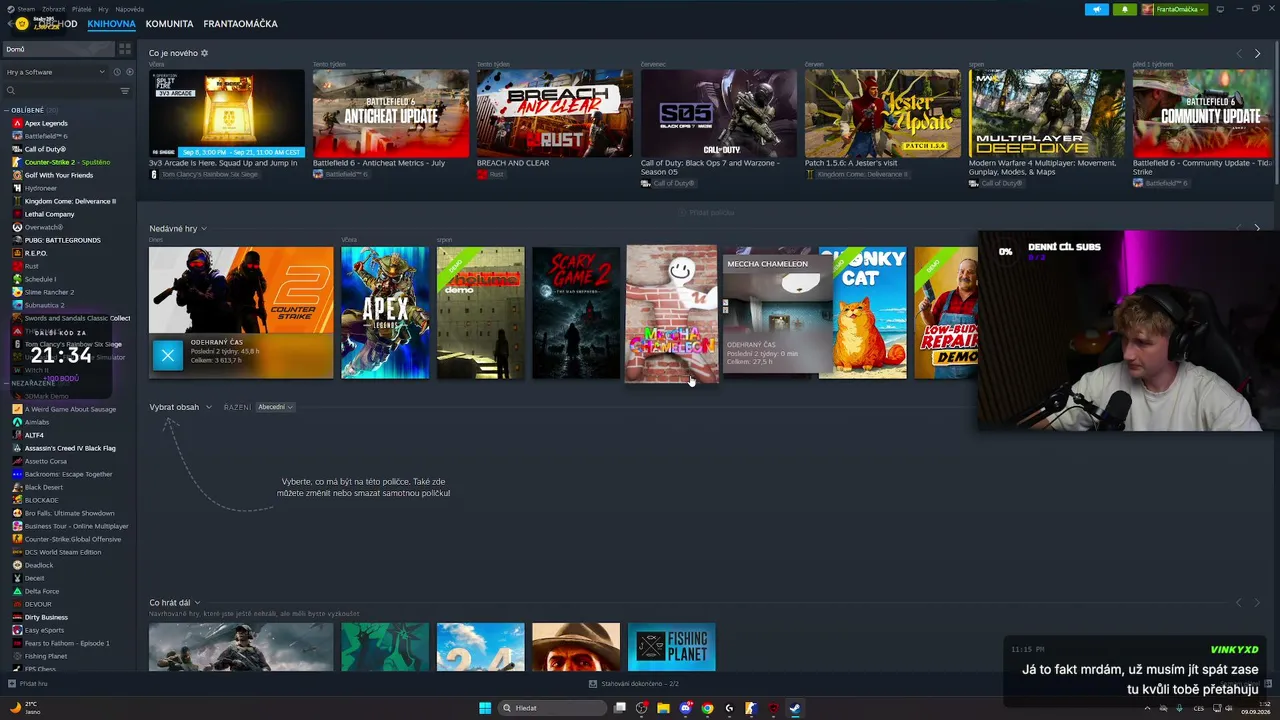The width and height of the screenshot is (1280, 720).
Task: Open the FrantaOmáčka account dropdown
Action: (1175, 9)
